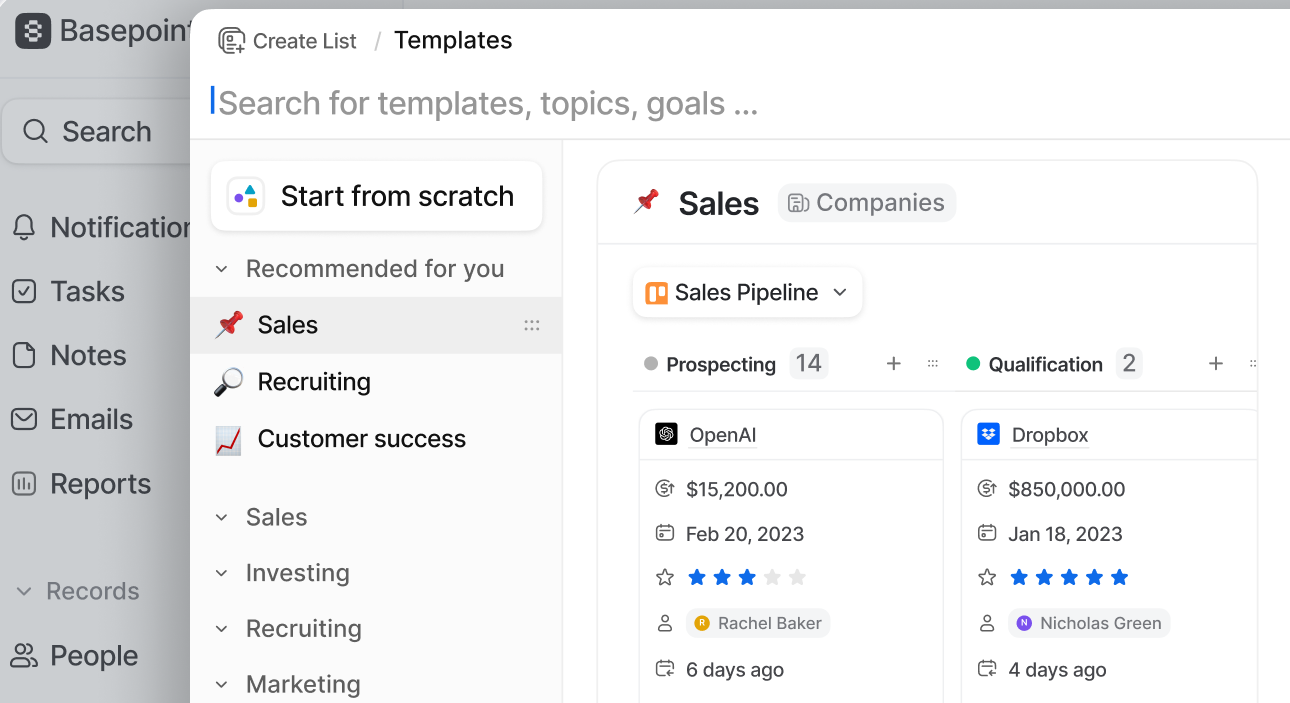Click the plus icon in Qualification column
1290x703 pixels.
pyautogui.click(x=1216, y=364)
